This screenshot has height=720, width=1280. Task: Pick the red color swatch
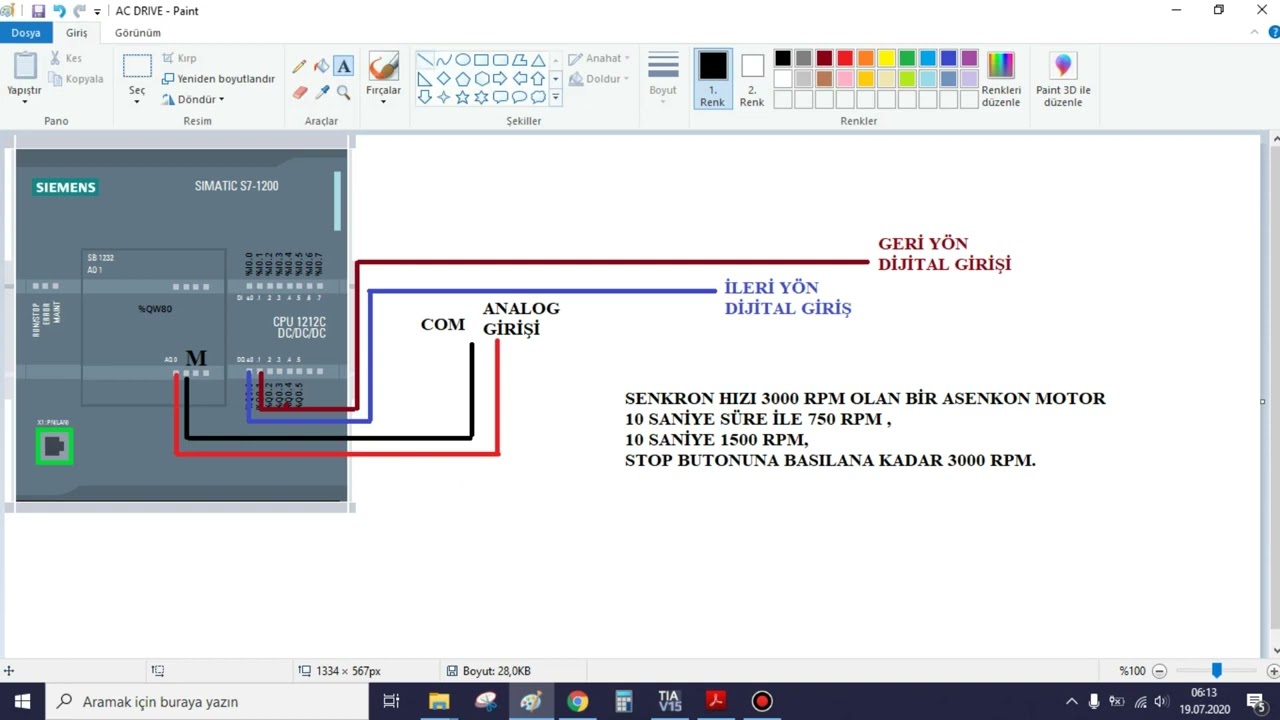[845, 58]
